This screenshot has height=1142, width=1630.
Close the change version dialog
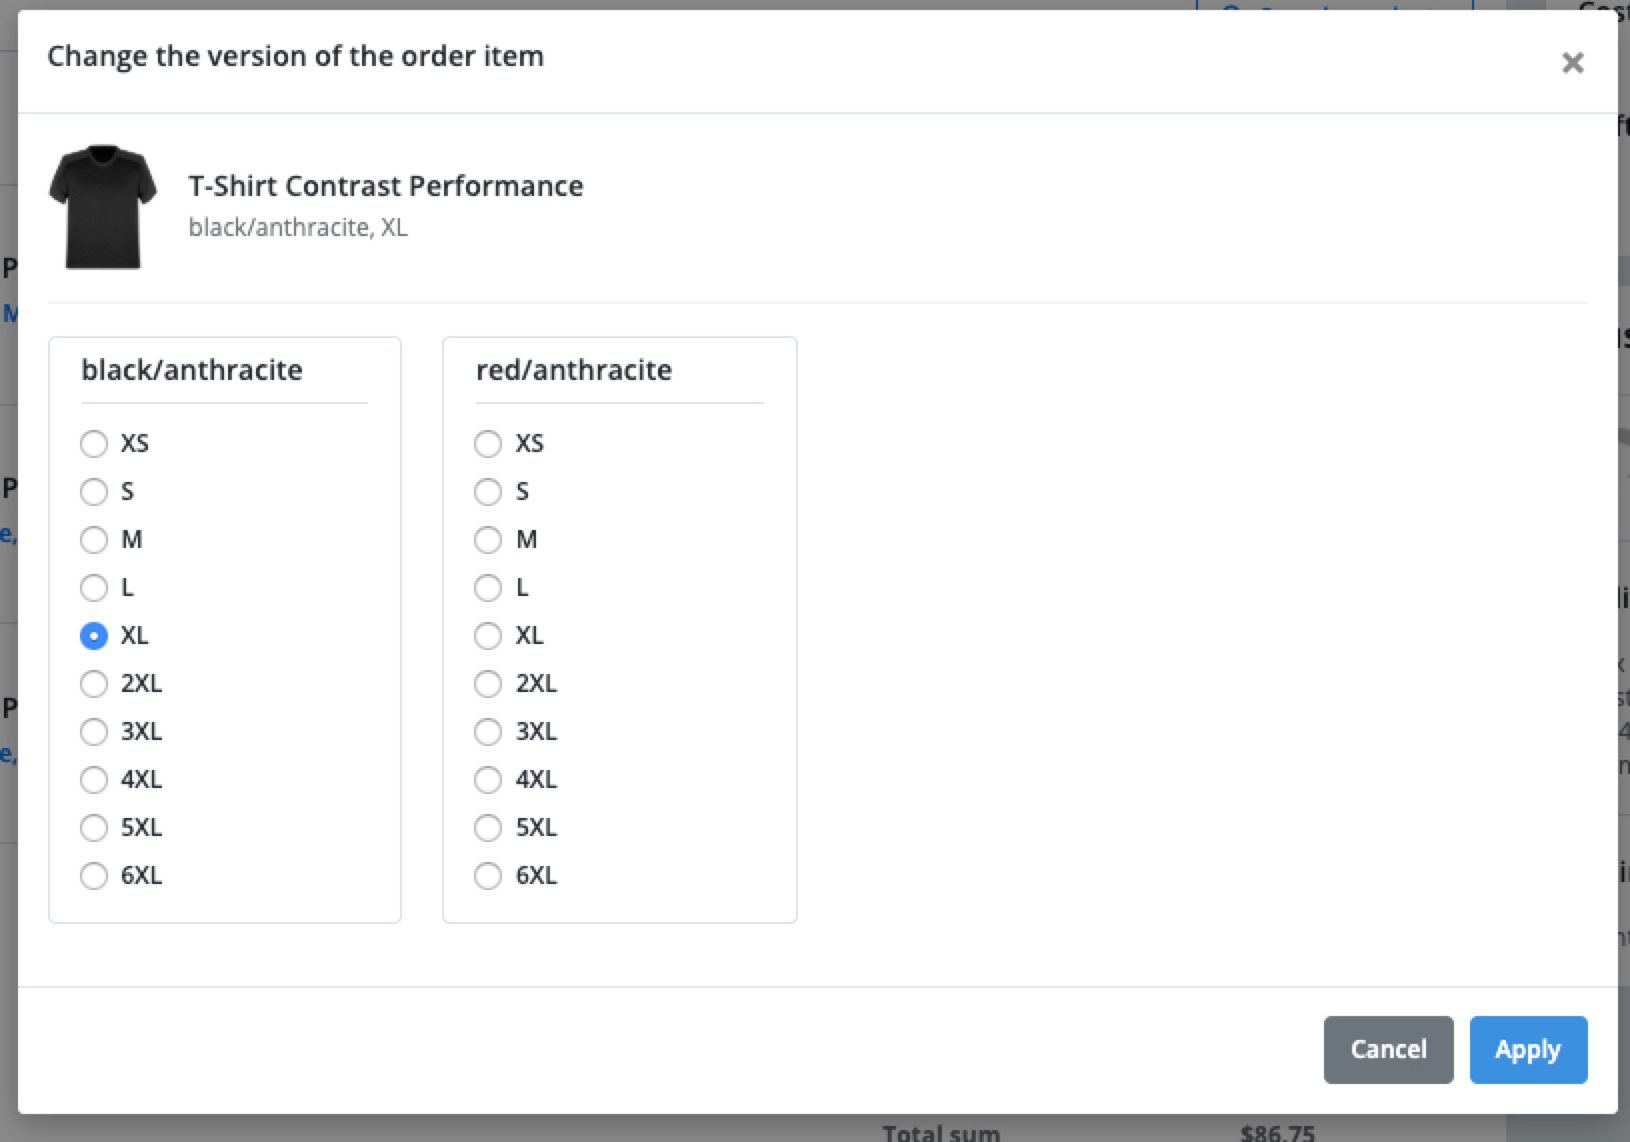click(x=1572, y=63)
